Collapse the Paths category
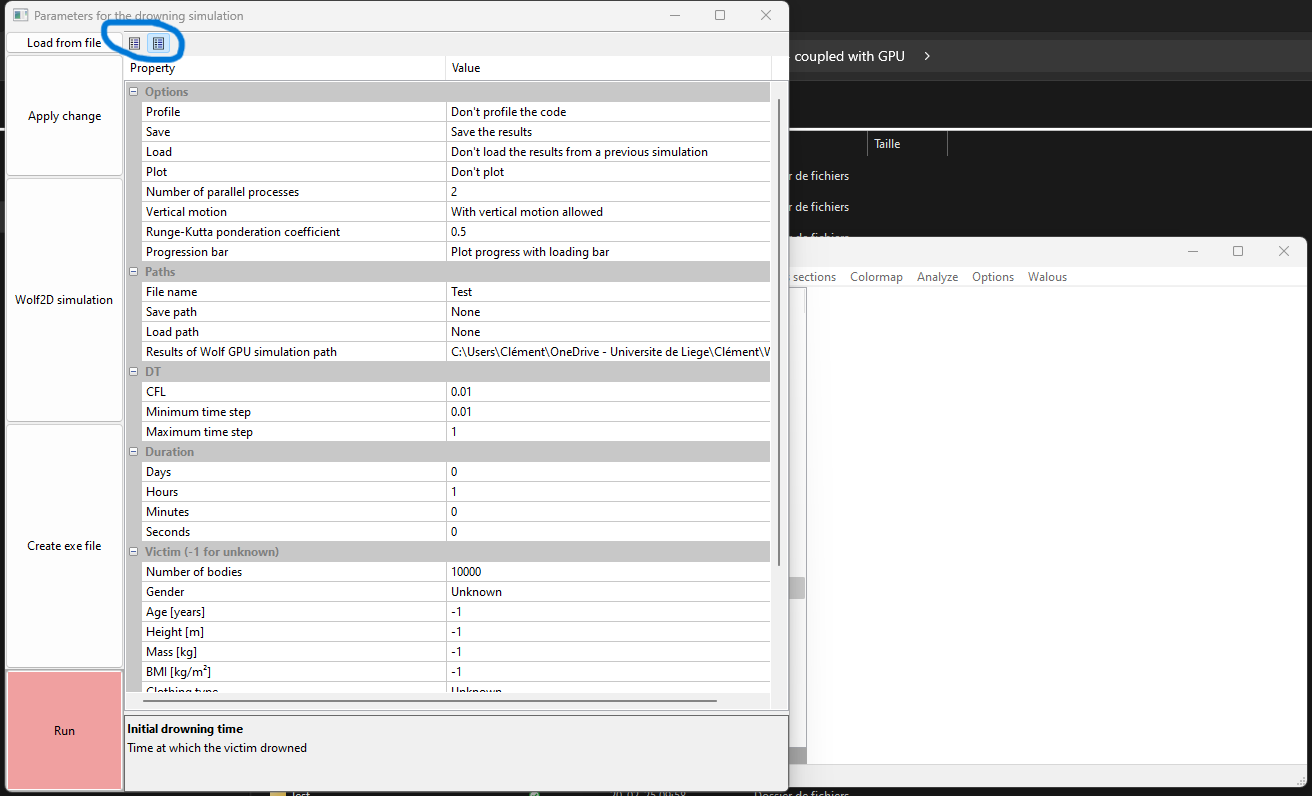Image resolution: width=1312 pixels, height=796 pixels. (x=133, y=272)
